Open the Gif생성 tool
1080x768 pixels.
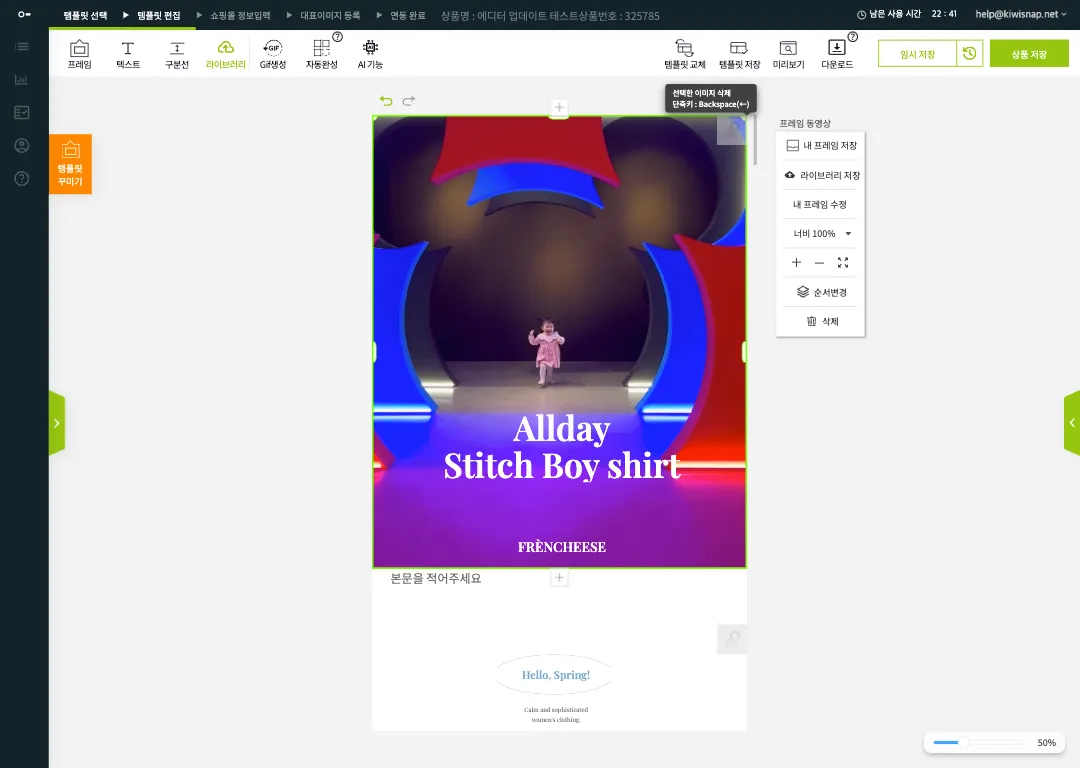tap(273, 54)
